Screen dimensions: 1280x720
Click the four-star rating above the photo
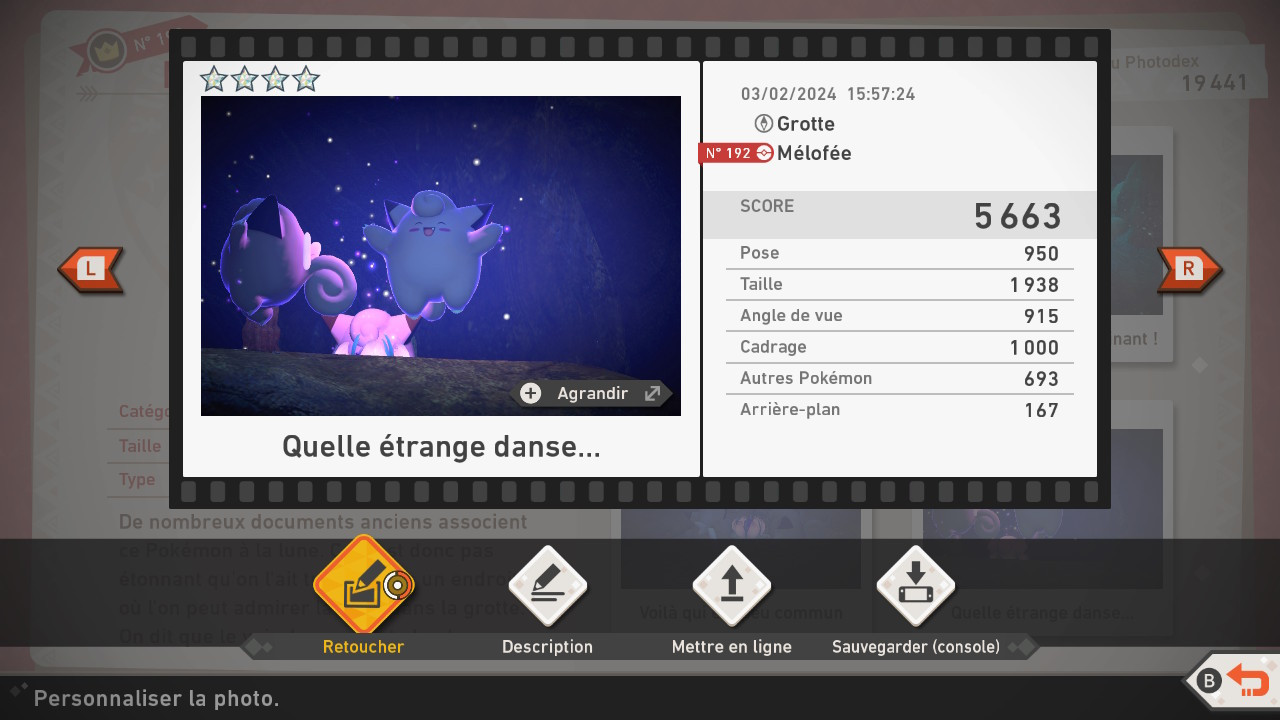pyautogui.click(x=259, y=79)
